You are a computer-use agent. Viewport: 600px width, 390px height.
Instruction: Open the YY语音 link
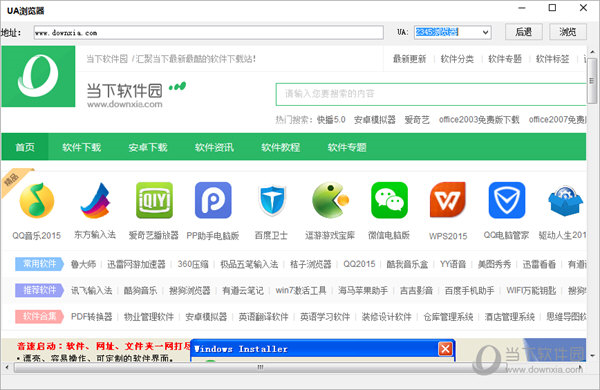[453, 264]
